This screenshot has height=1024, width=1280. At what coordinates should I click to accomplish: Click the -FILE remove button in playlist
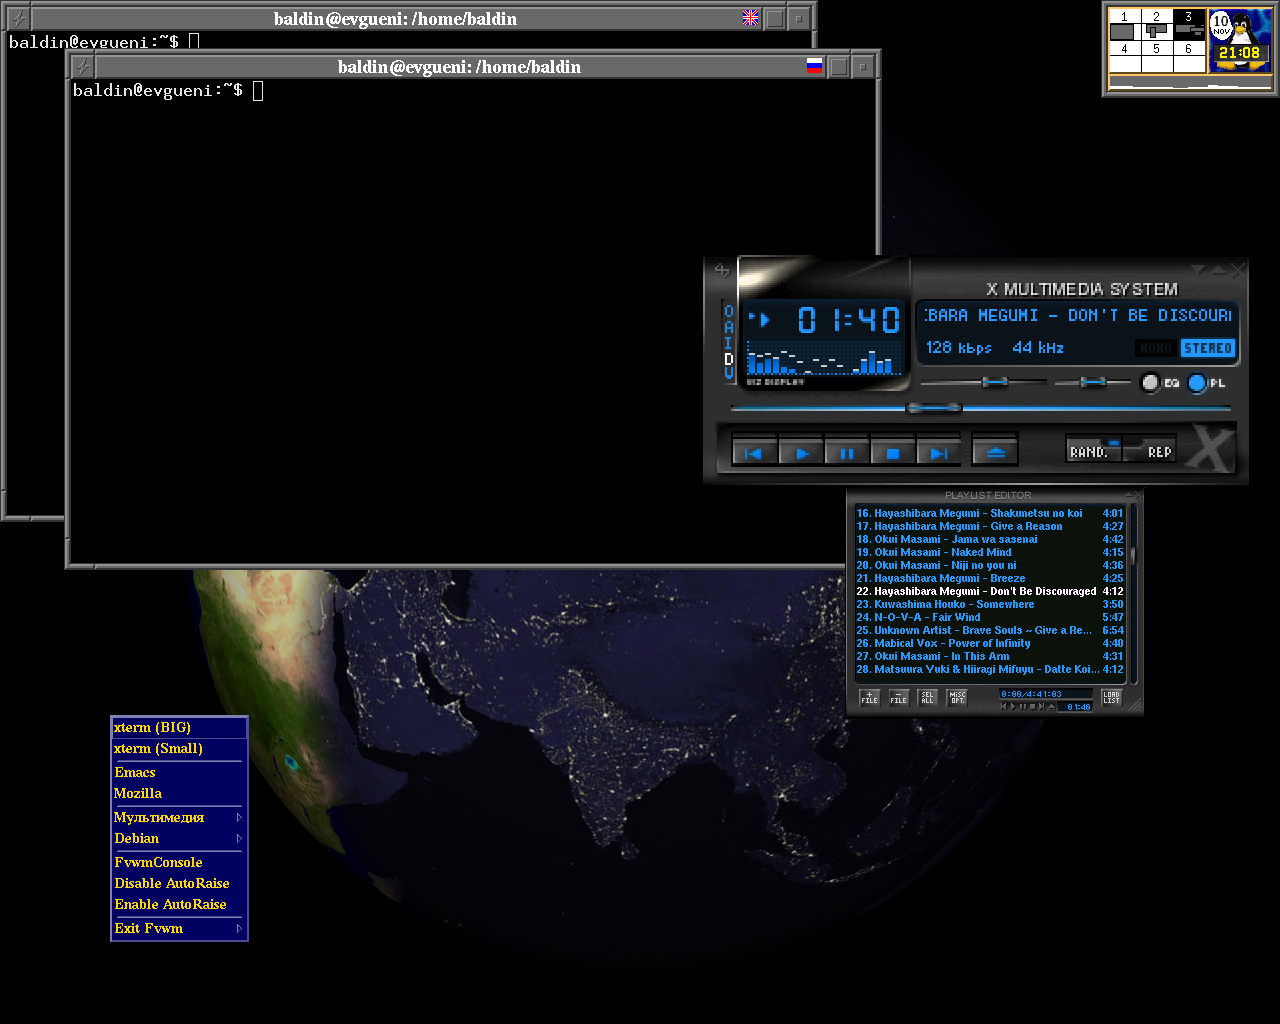pos(898,697)
